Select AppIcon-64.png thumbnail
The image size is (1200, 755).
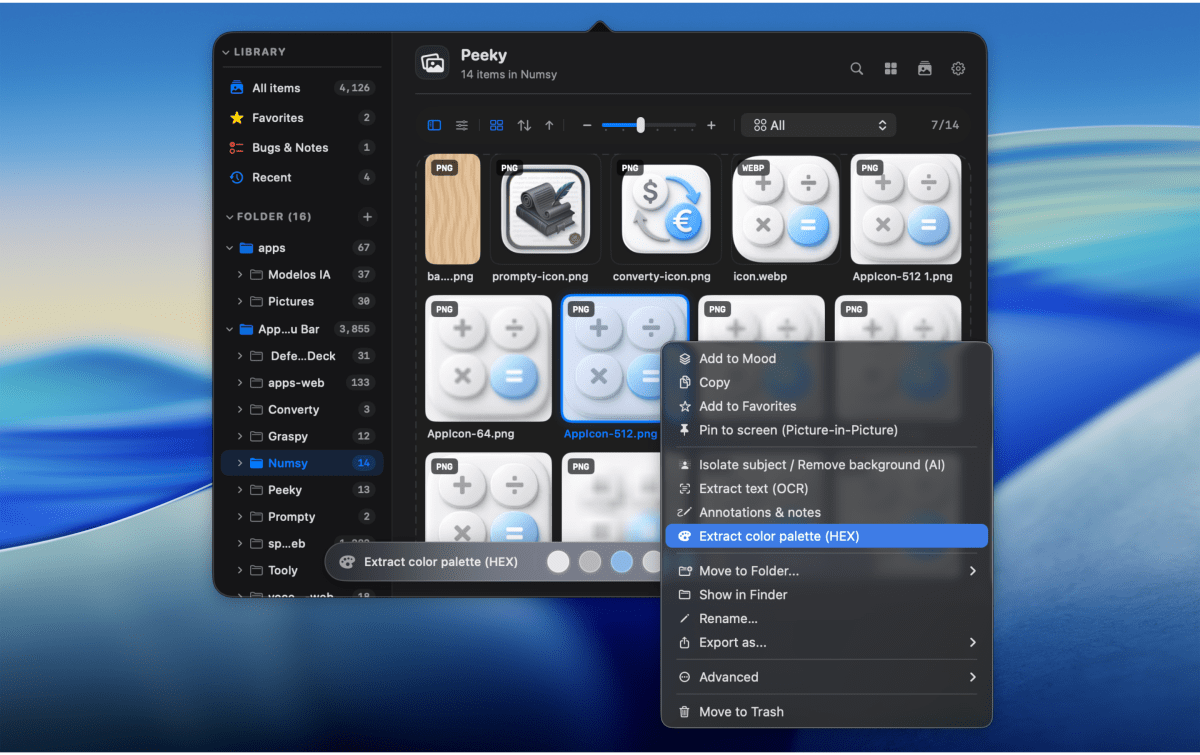pyautogui.click(x=488, y=358)
